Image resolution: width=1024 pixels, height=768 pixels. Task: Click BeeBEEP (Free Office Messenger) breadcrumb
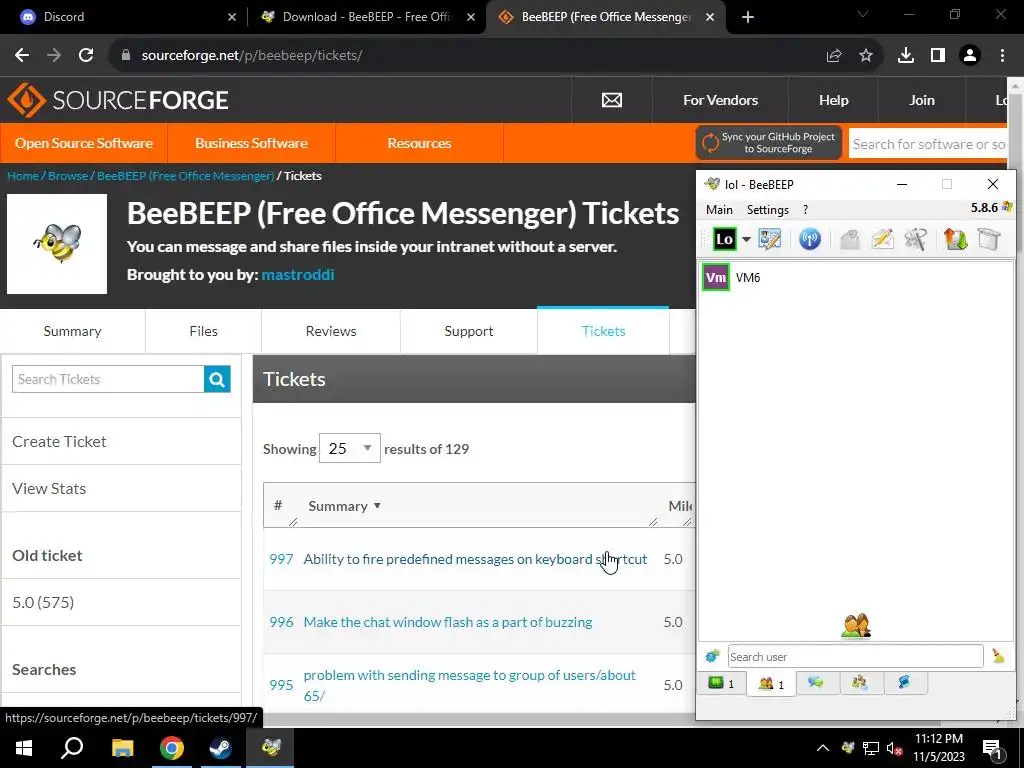[x=185, y=176]
